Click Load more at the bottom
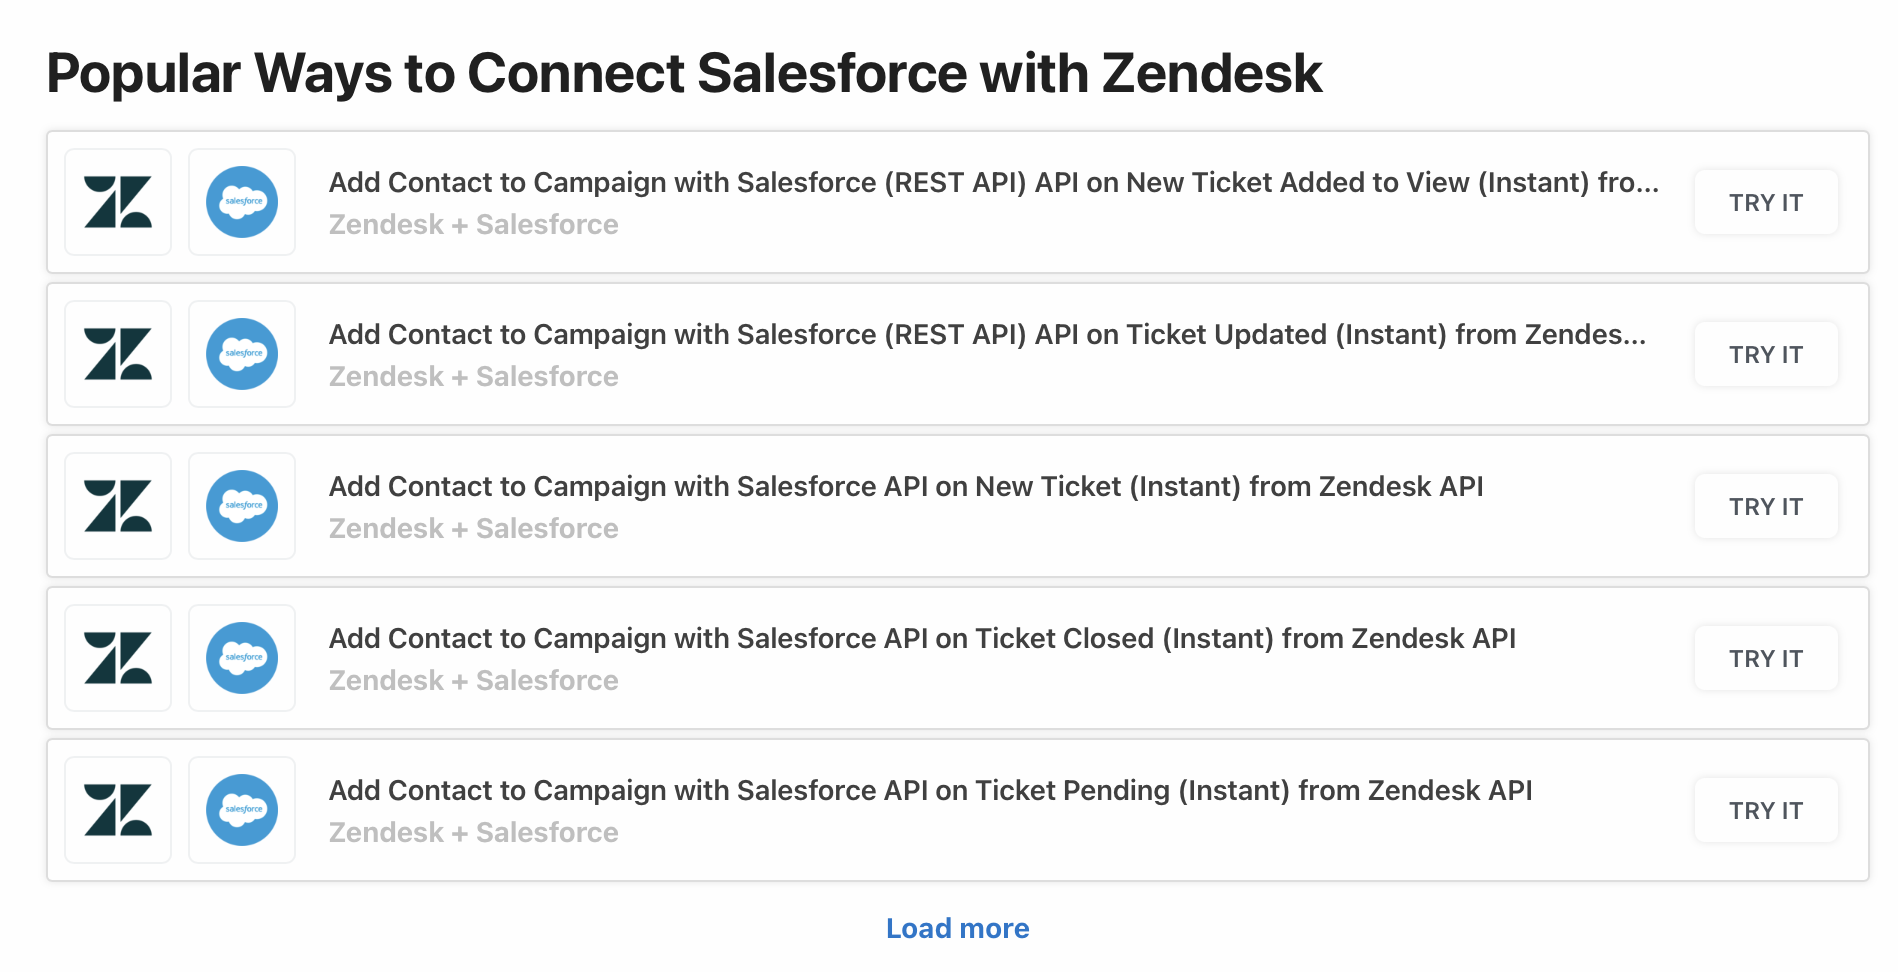Screen dimensions: 1898x972 [x=956, y=928]
